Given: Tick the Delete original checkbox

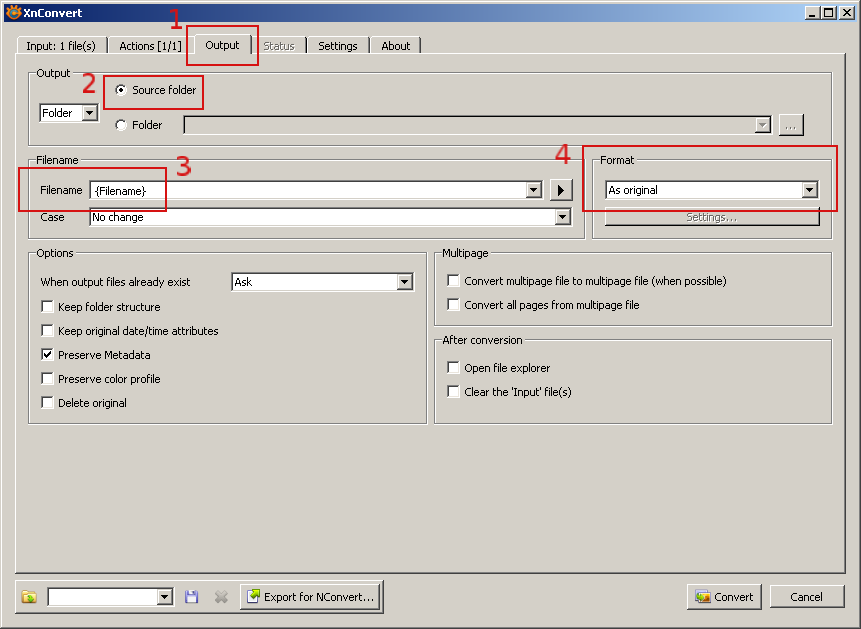Looking at the screenshot, I should pyautogui.click(x=48, y=403).
